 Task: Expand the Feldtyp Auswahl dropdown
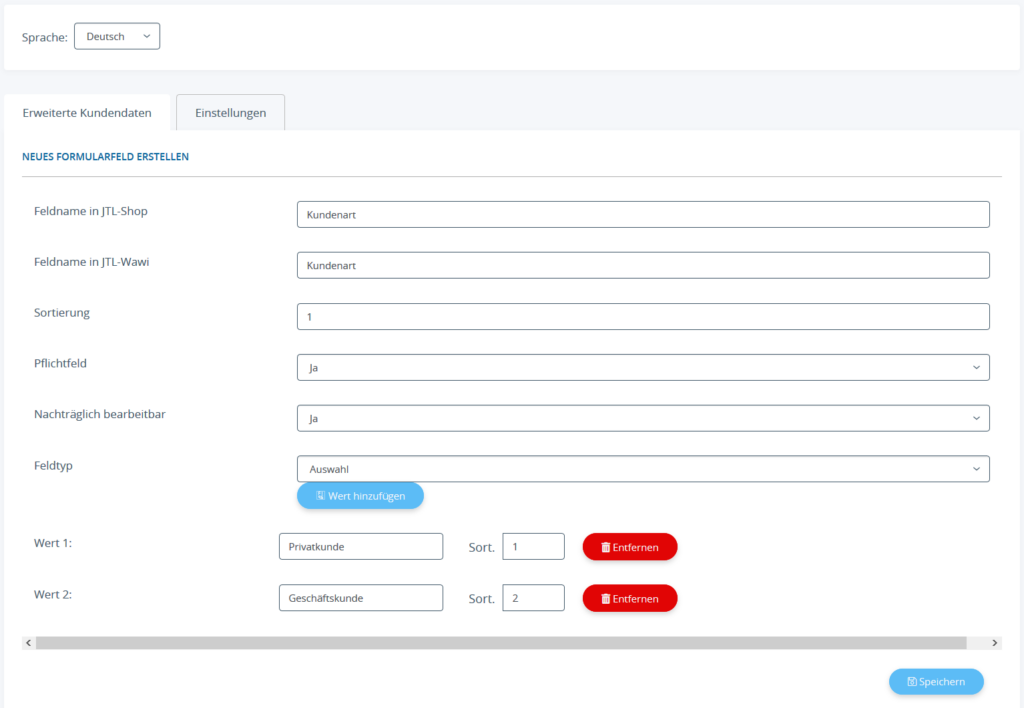pyautogui.click(x=642, y=469)
